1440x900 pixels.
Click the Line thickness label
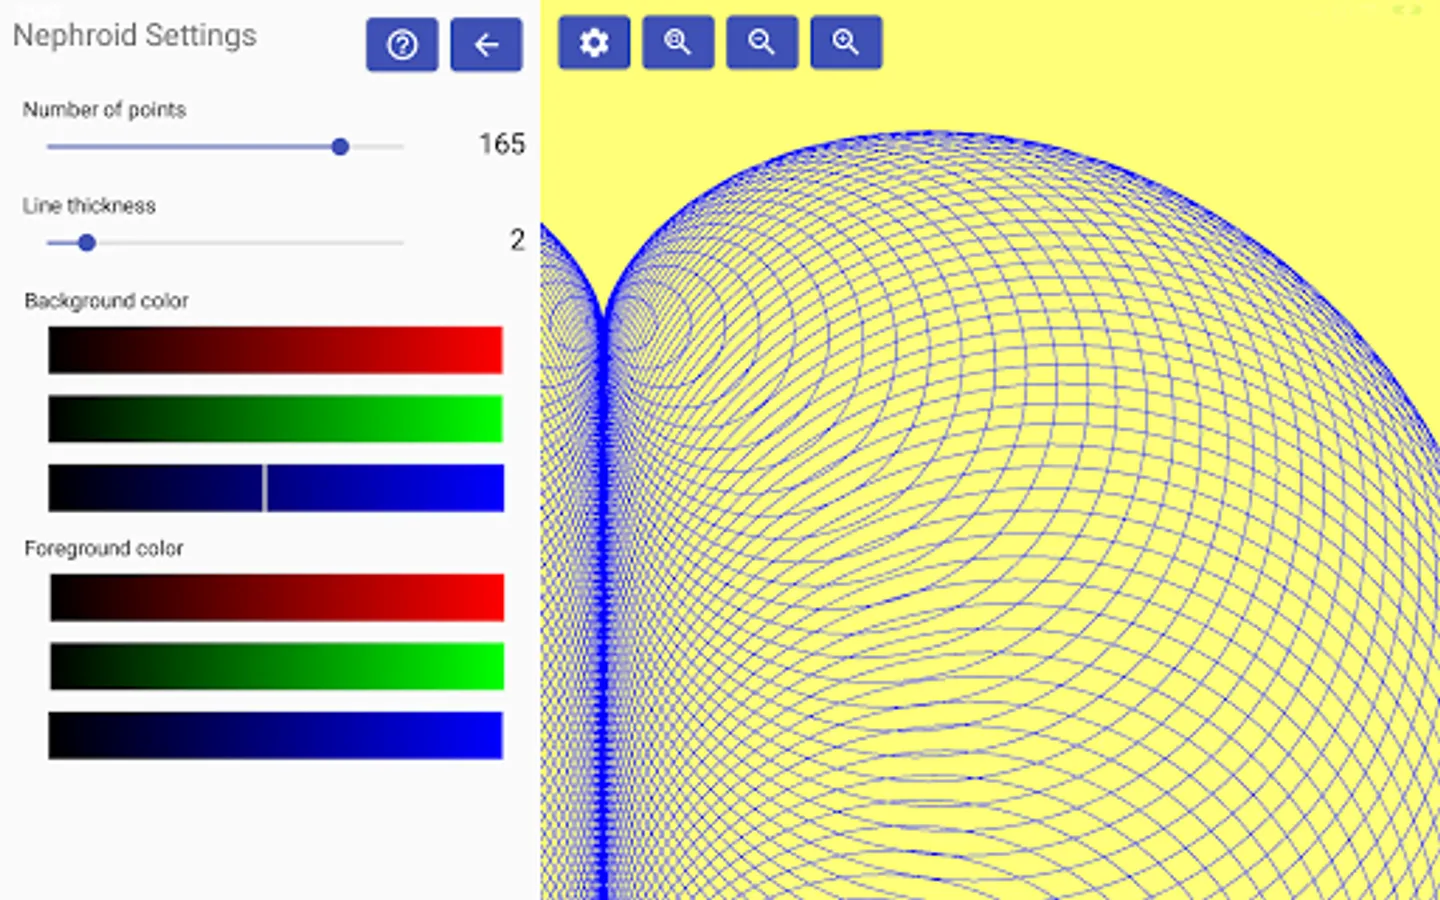click(x=89, y=206)
